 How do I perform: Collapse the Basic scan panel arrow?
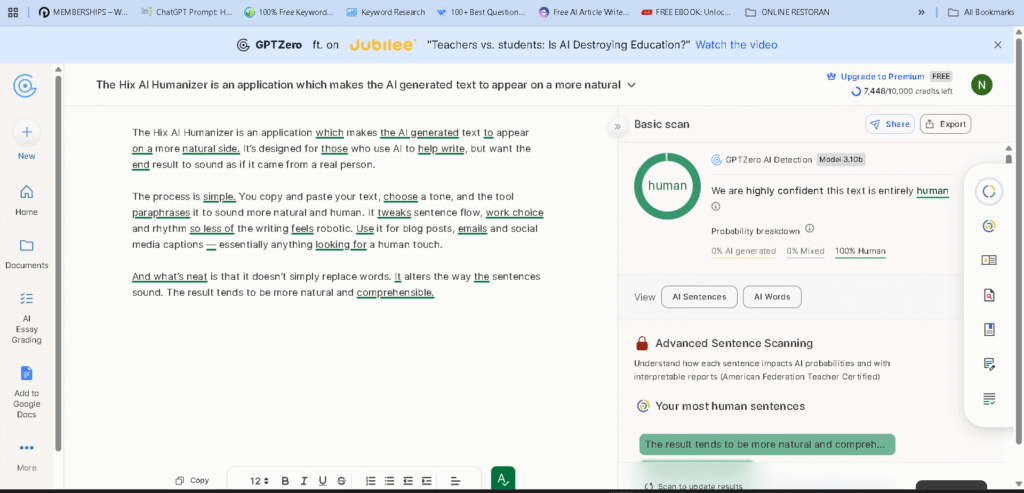coord(617,126)
